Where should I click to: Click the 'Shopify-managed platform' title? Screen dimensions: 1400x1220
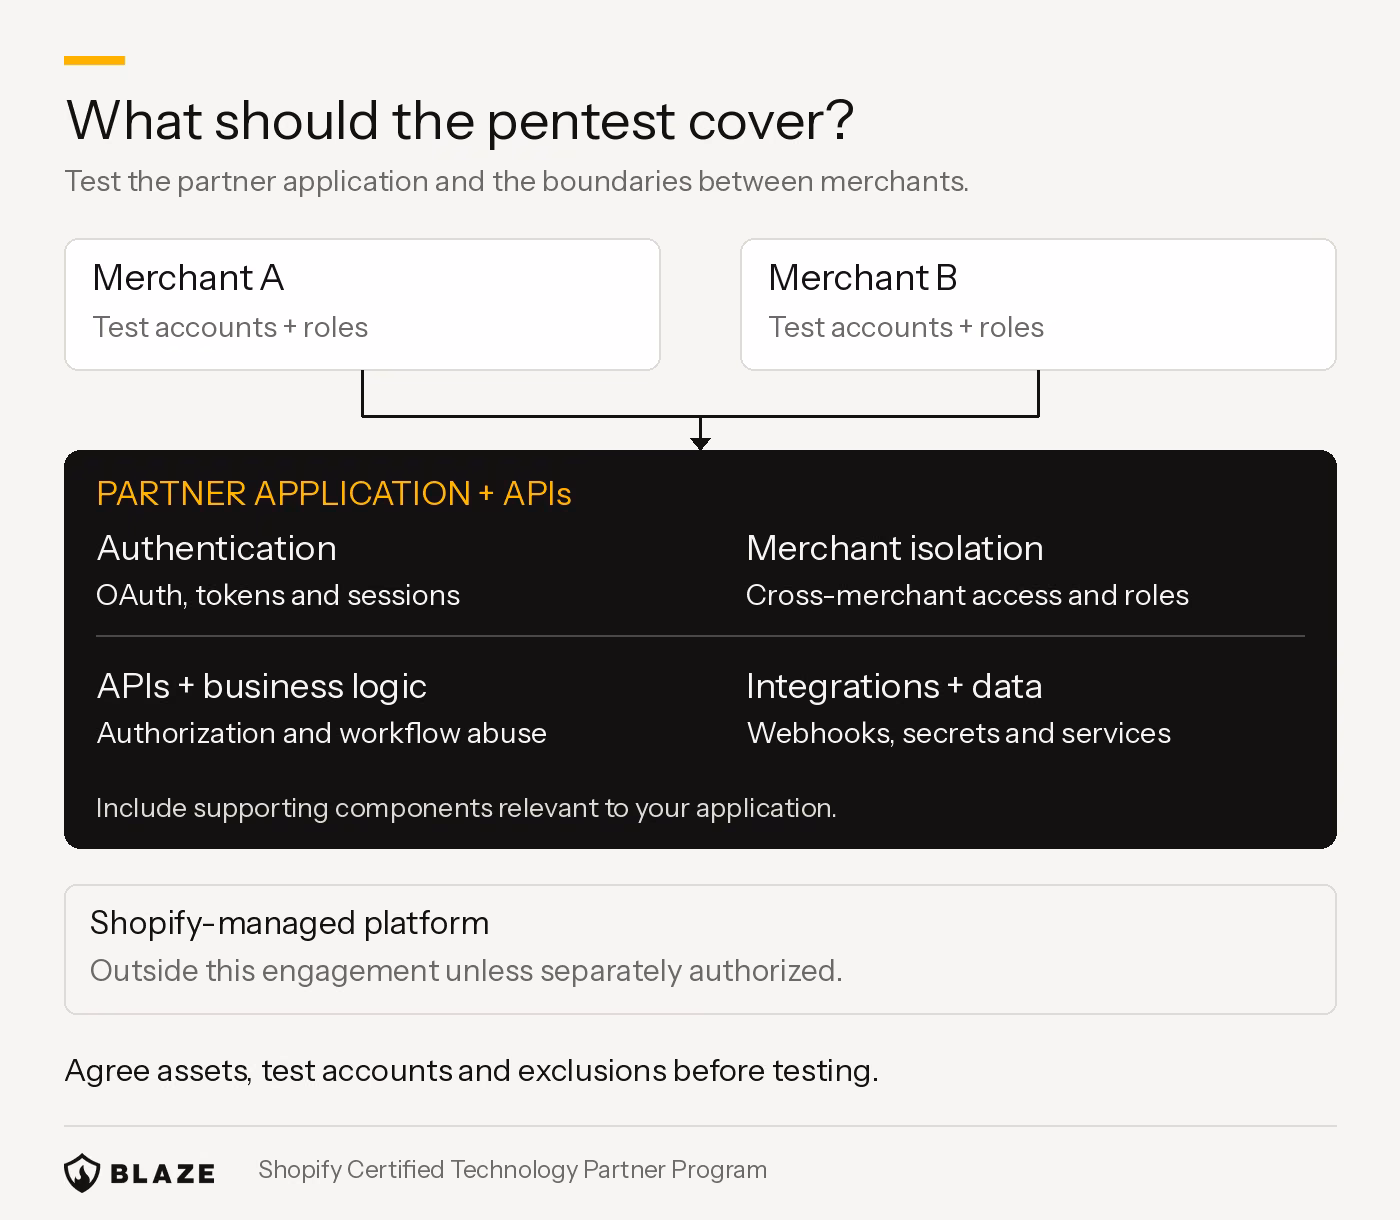[290, 923]
